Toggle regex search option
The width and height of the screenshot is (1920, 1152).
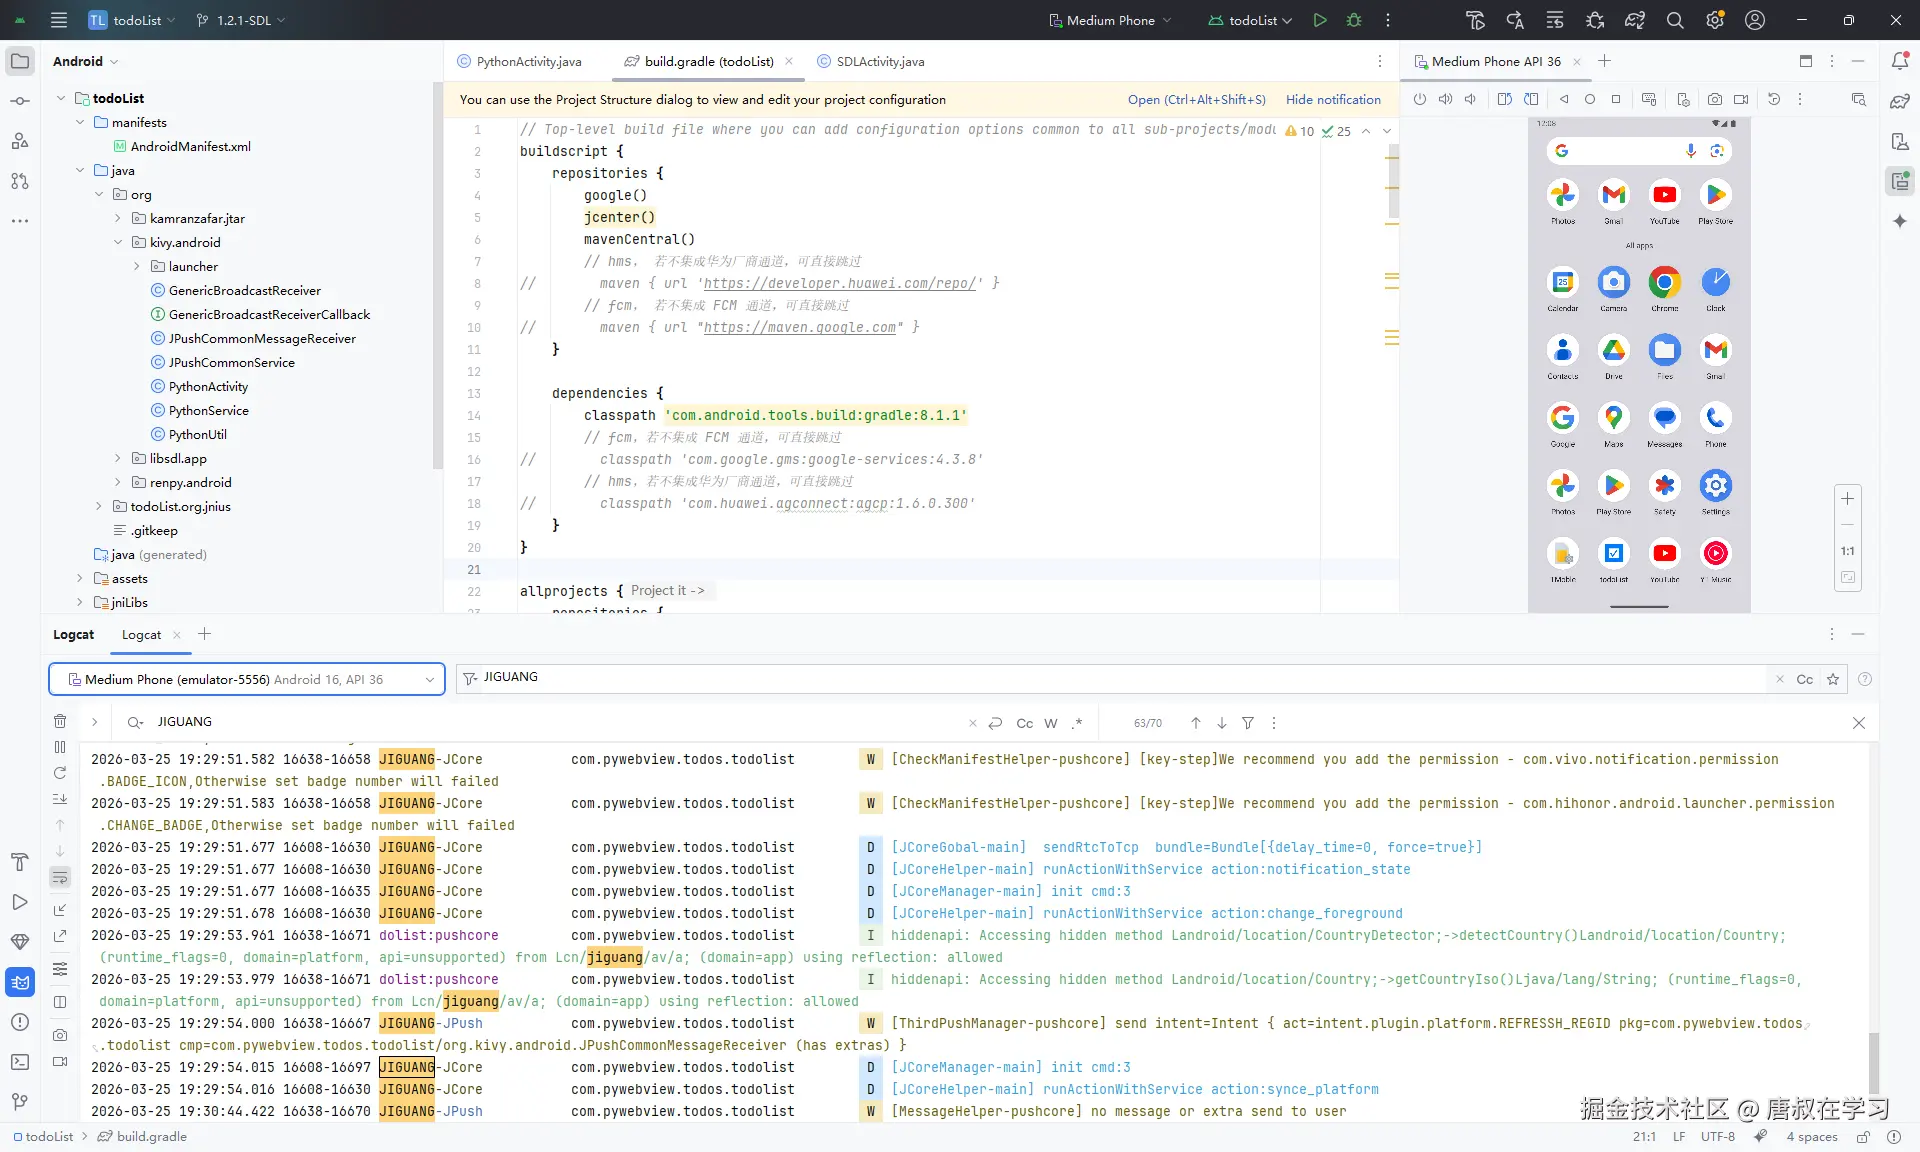click(1076, 723)
